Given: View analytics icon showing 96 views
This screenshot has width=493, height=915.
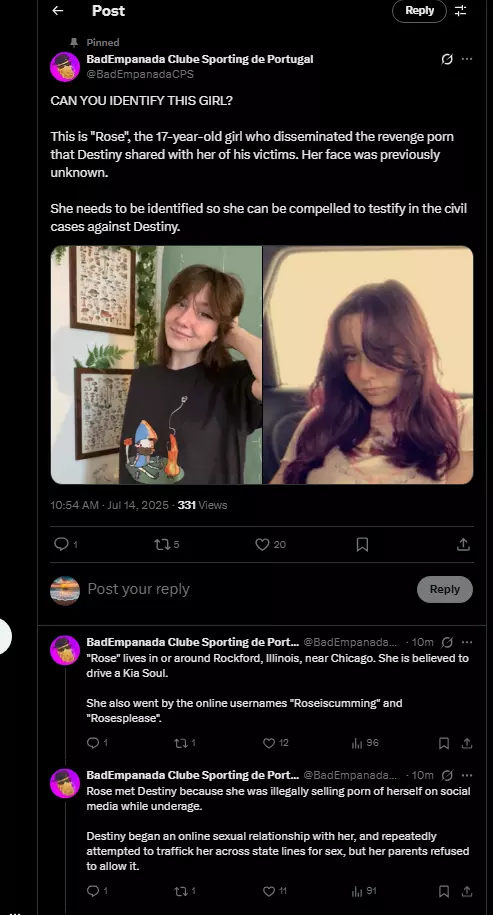Looking at the screenshot, I should [357, 743].
